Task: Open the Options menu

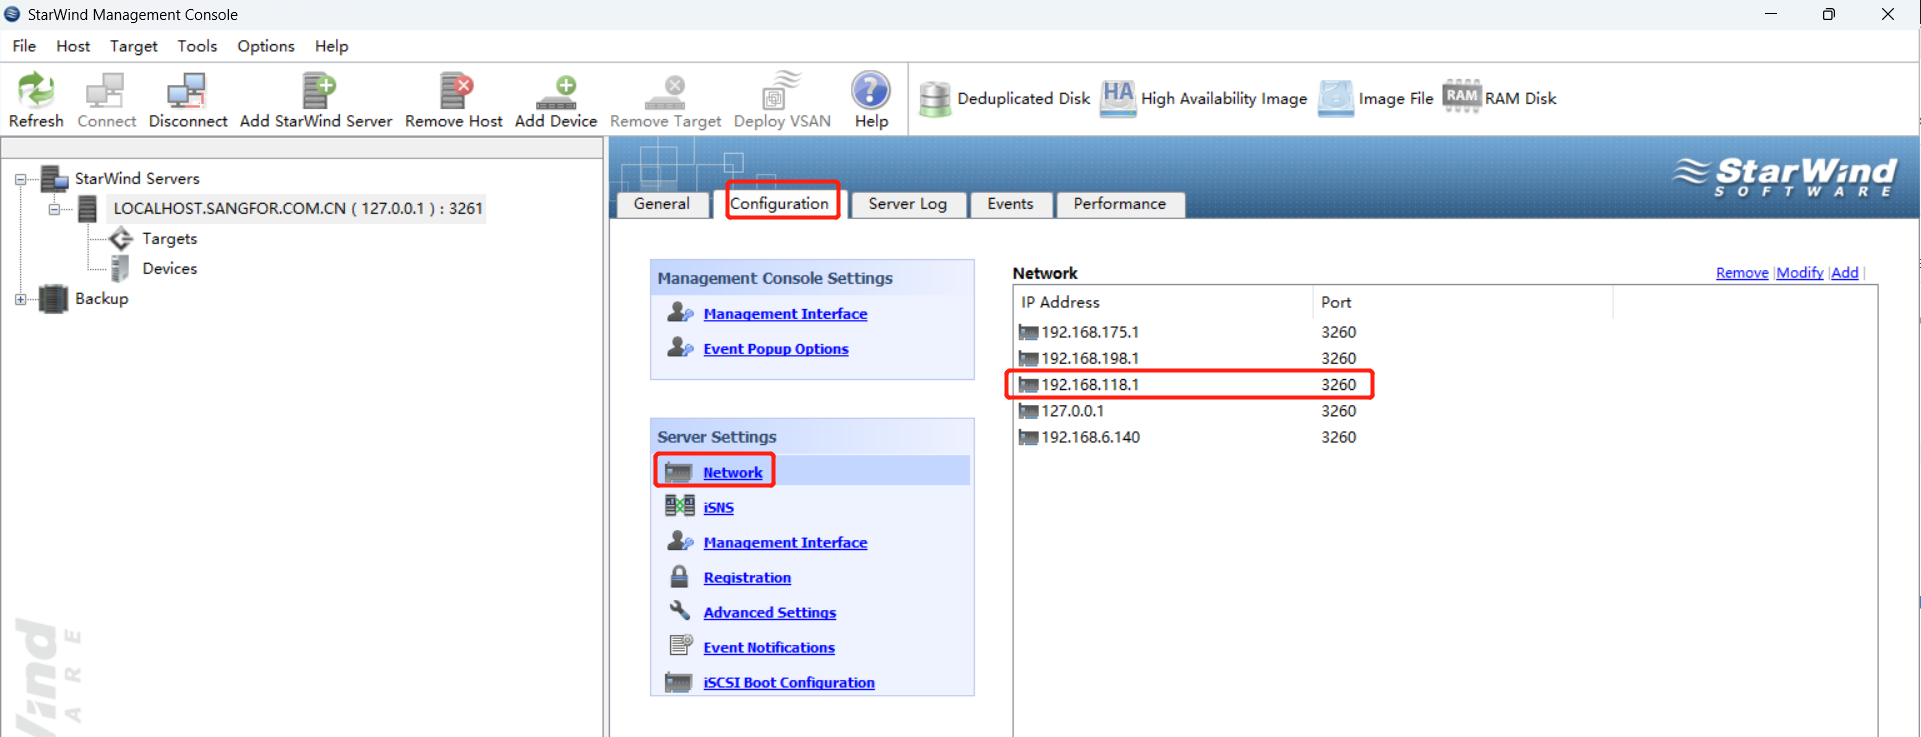Action: click(266, 46)
